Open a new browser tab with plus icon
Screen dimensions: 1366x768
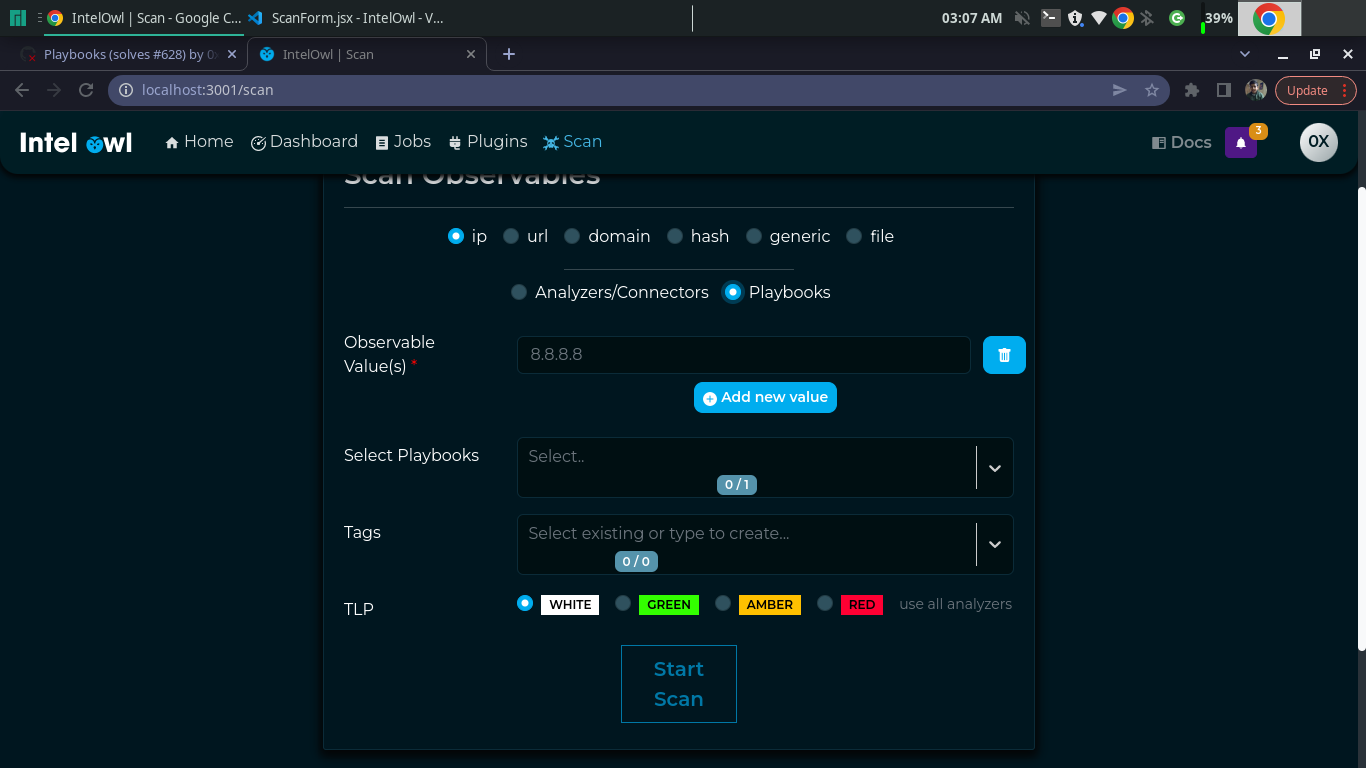pyautogui.click(x=509, y=54)
